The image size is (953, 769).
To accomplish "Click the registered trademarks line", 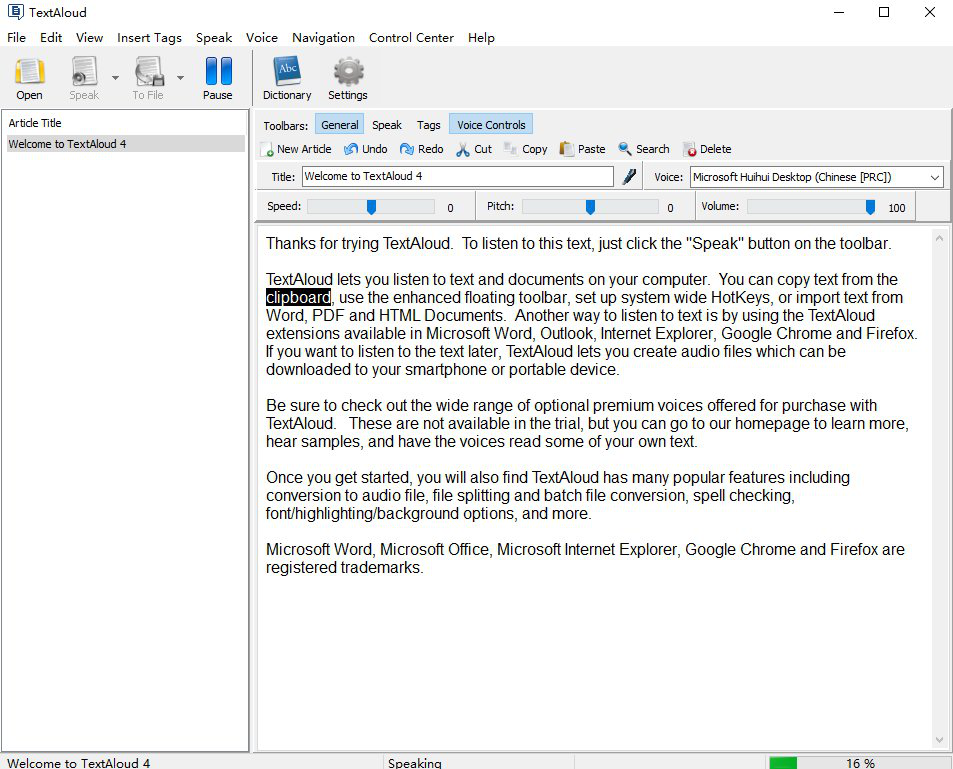I will coord(344,567).
